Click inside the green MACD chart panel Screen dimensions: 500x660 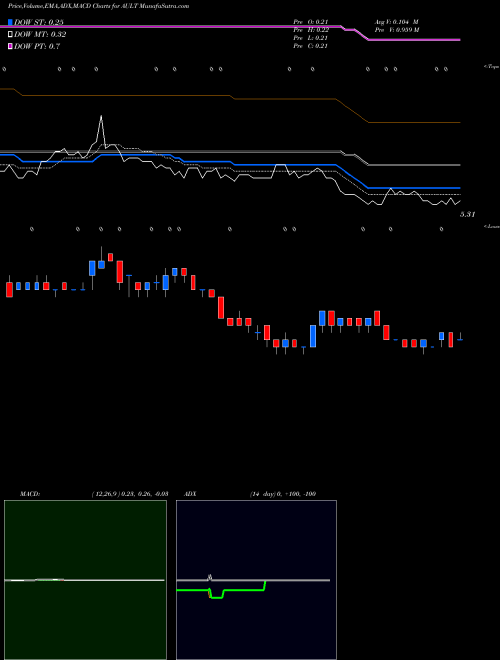point(85,580)
